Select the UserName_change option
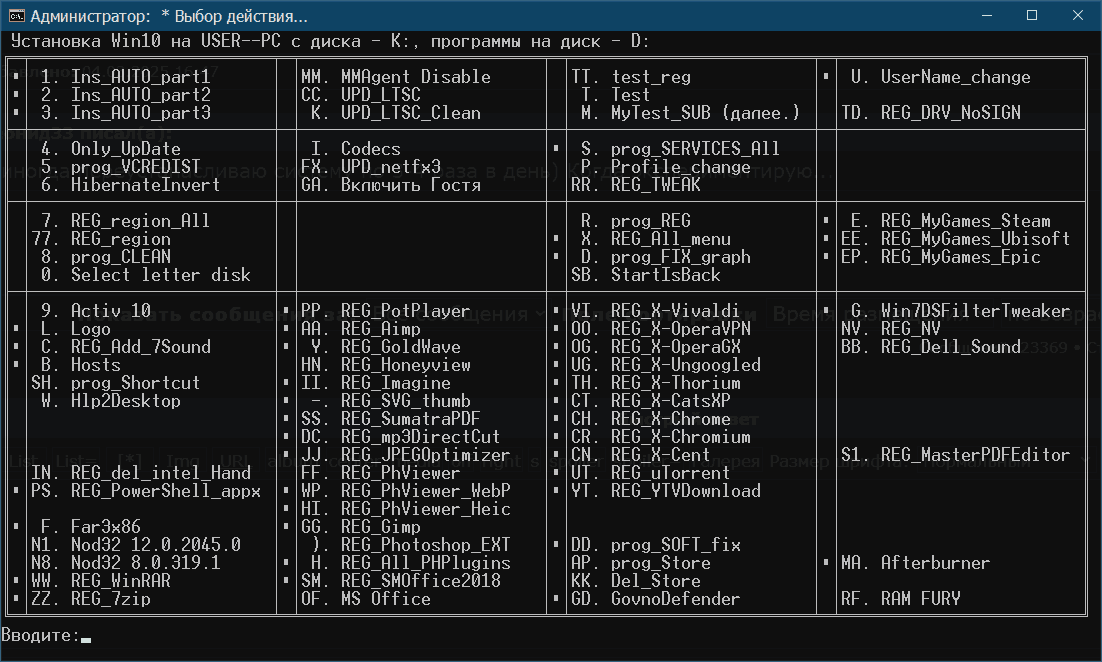This screenshot has width=1102, height=662. coord(955,77)
